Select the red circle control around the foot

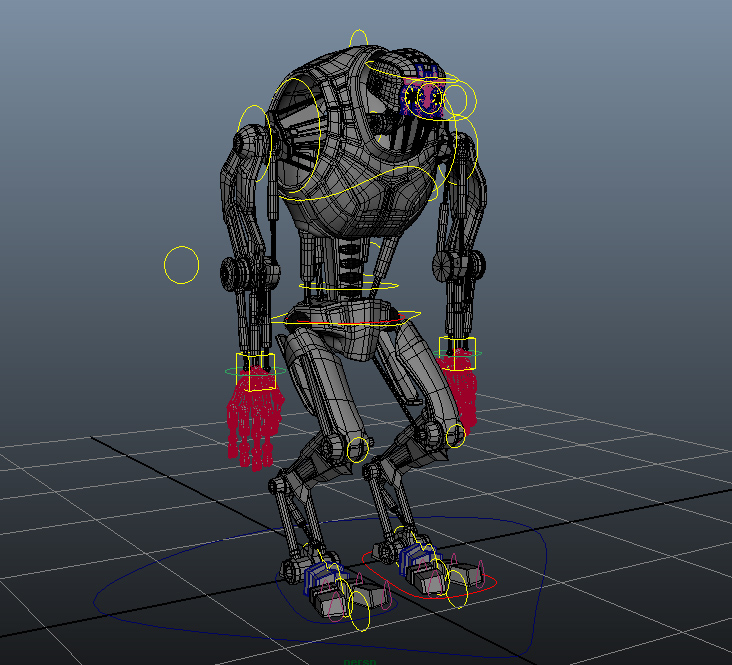click(429, 574)
